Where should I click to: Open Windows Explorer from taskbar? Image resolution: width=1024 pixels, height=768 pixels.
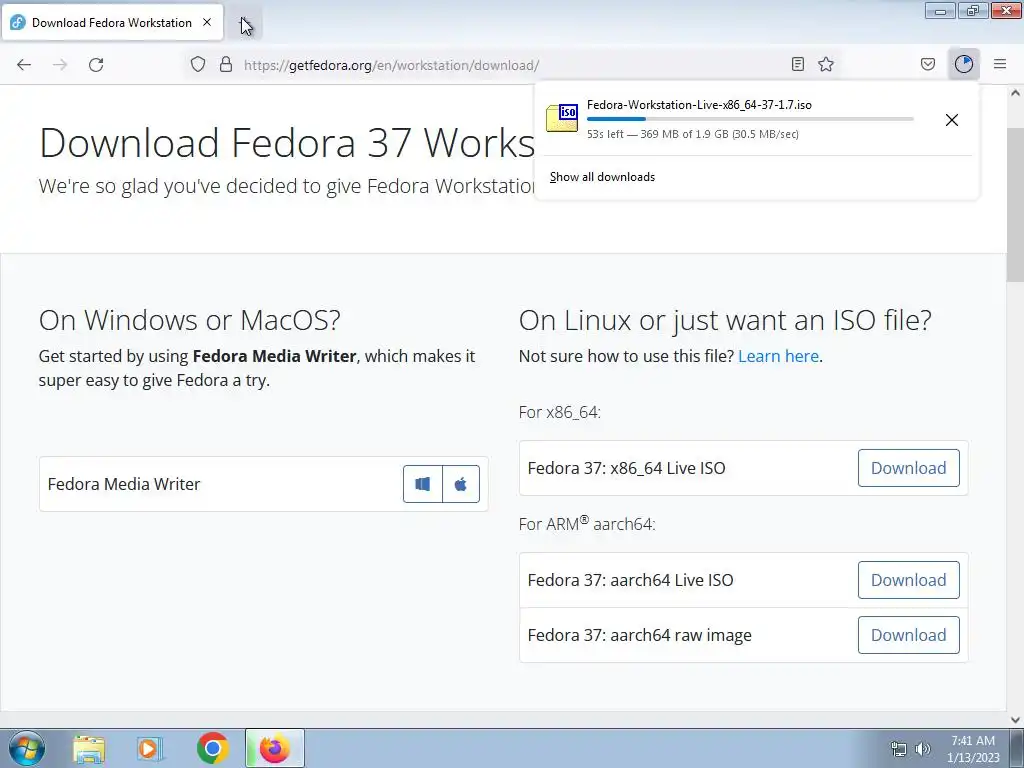(89, 749)
